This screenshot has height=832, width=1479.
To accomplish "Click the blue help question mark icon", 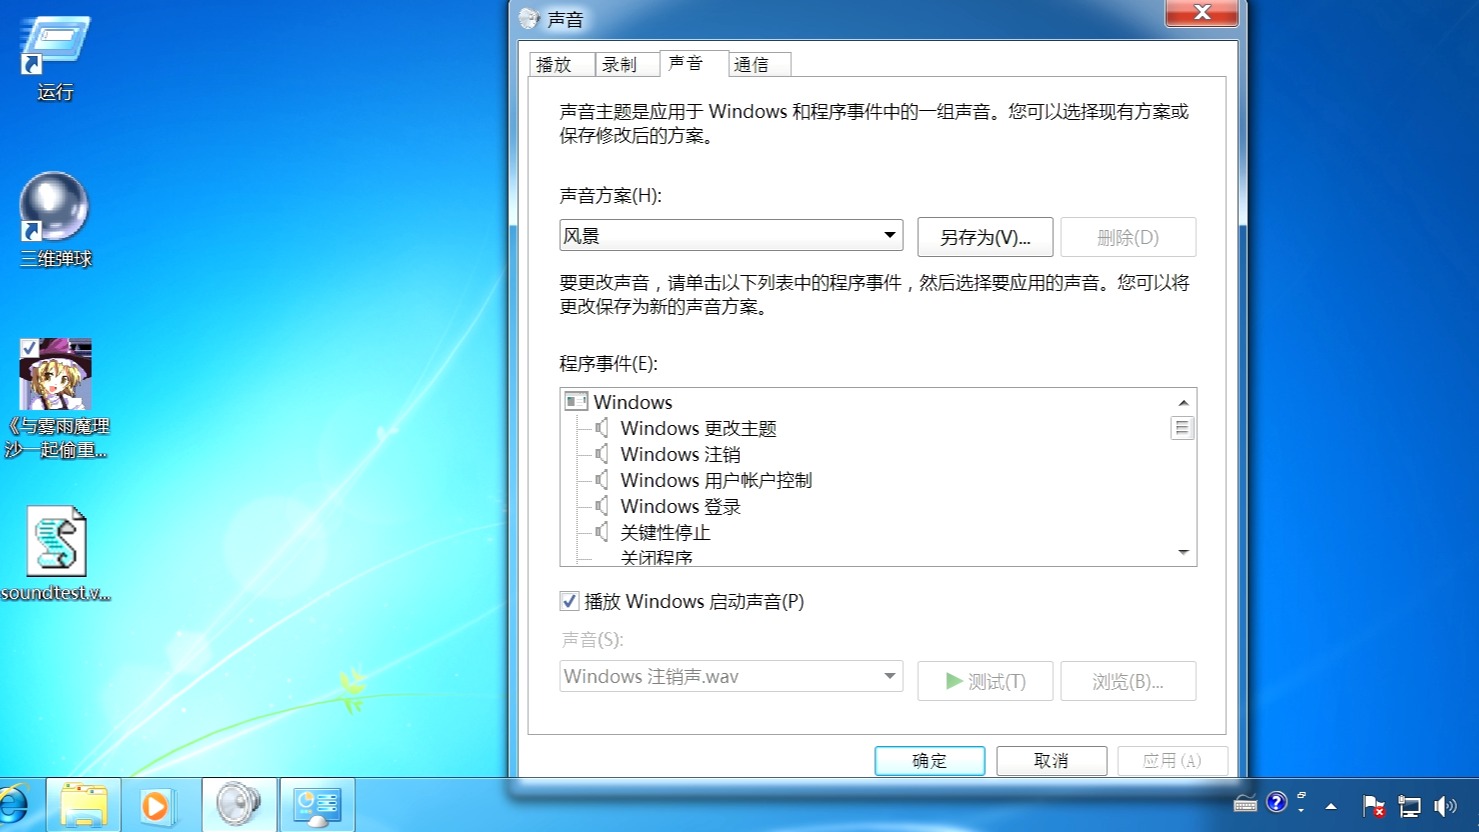I will click(1276, 802).
